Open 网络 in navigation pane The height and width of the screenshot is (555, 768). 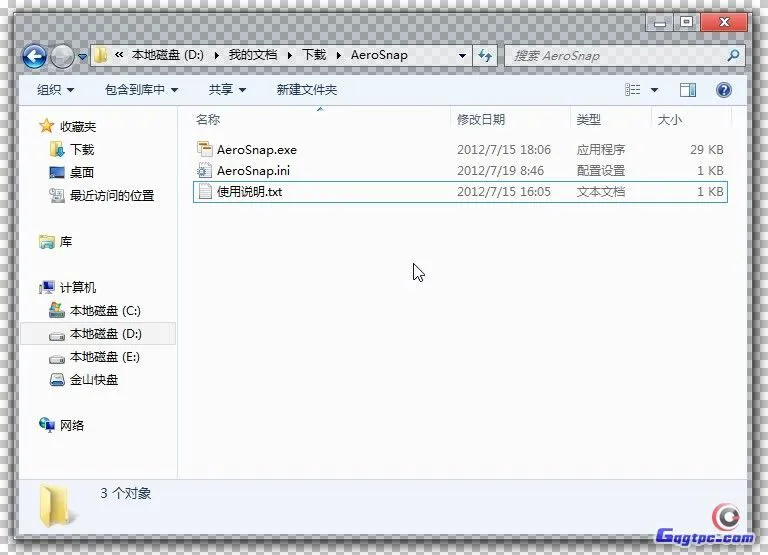72,425
